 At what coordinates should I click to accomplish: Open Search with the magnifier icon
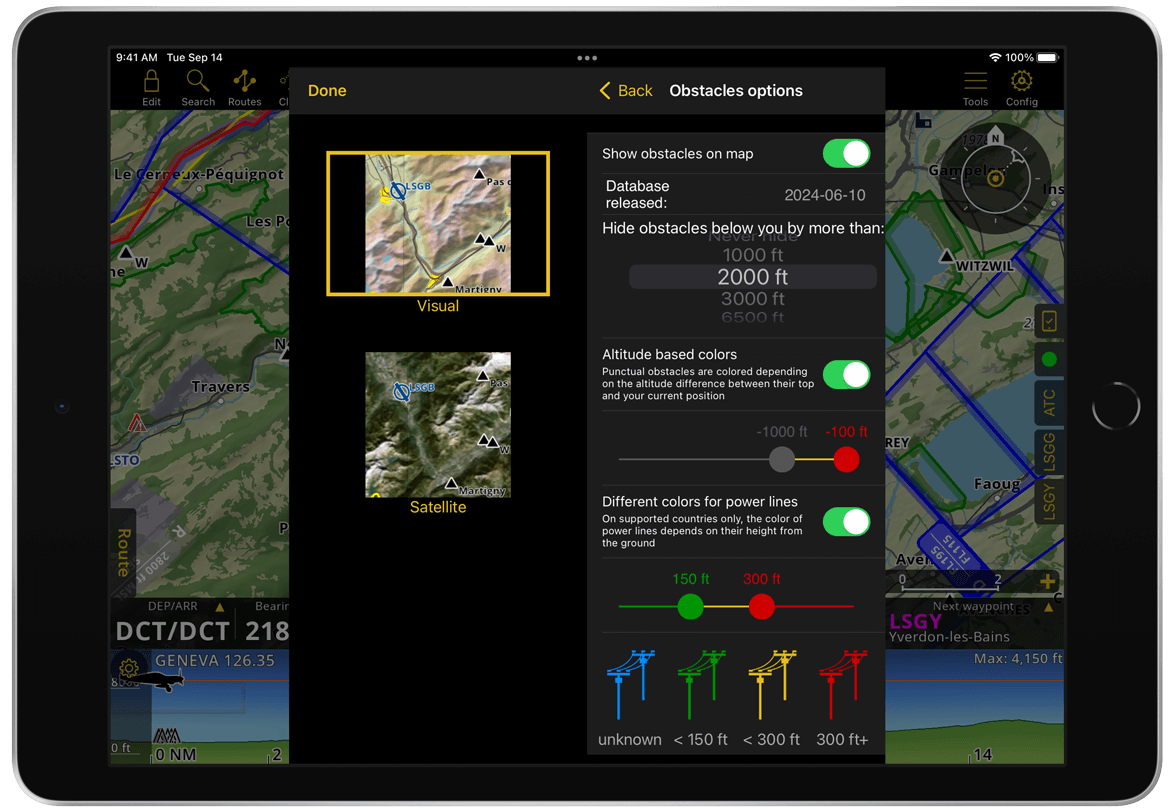198,83
